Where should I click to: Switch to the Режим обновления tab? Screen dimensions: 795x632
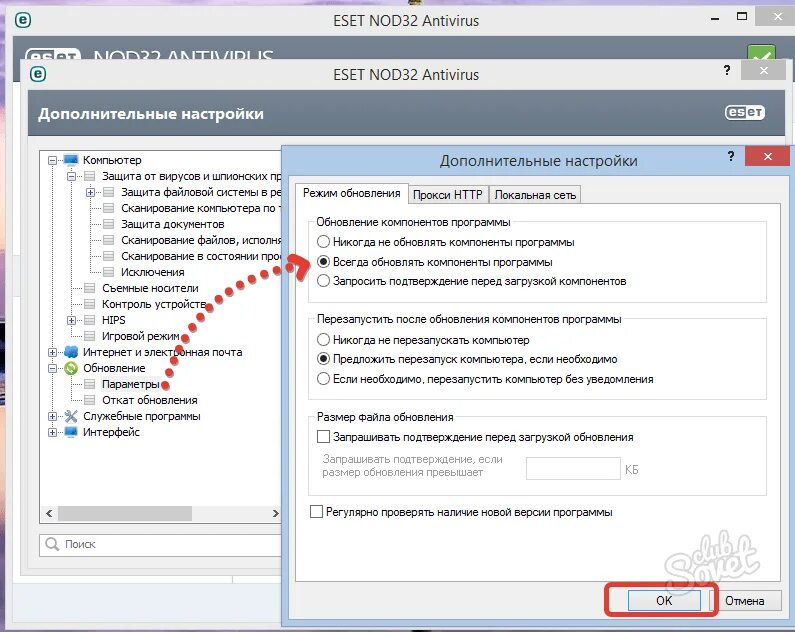pos(351,193)
